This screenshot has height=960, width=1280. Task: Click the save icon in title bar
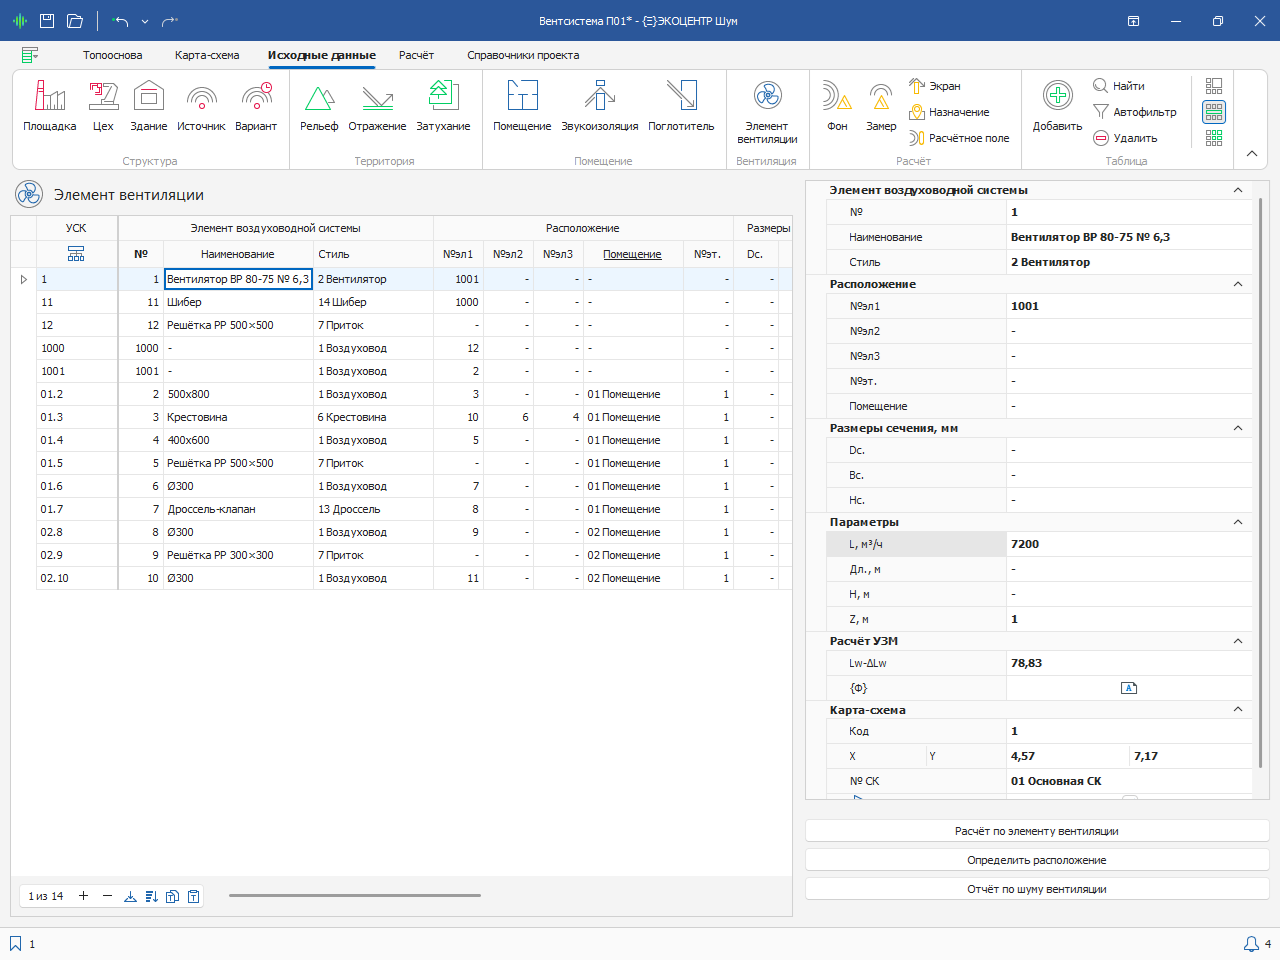point(46,21)
